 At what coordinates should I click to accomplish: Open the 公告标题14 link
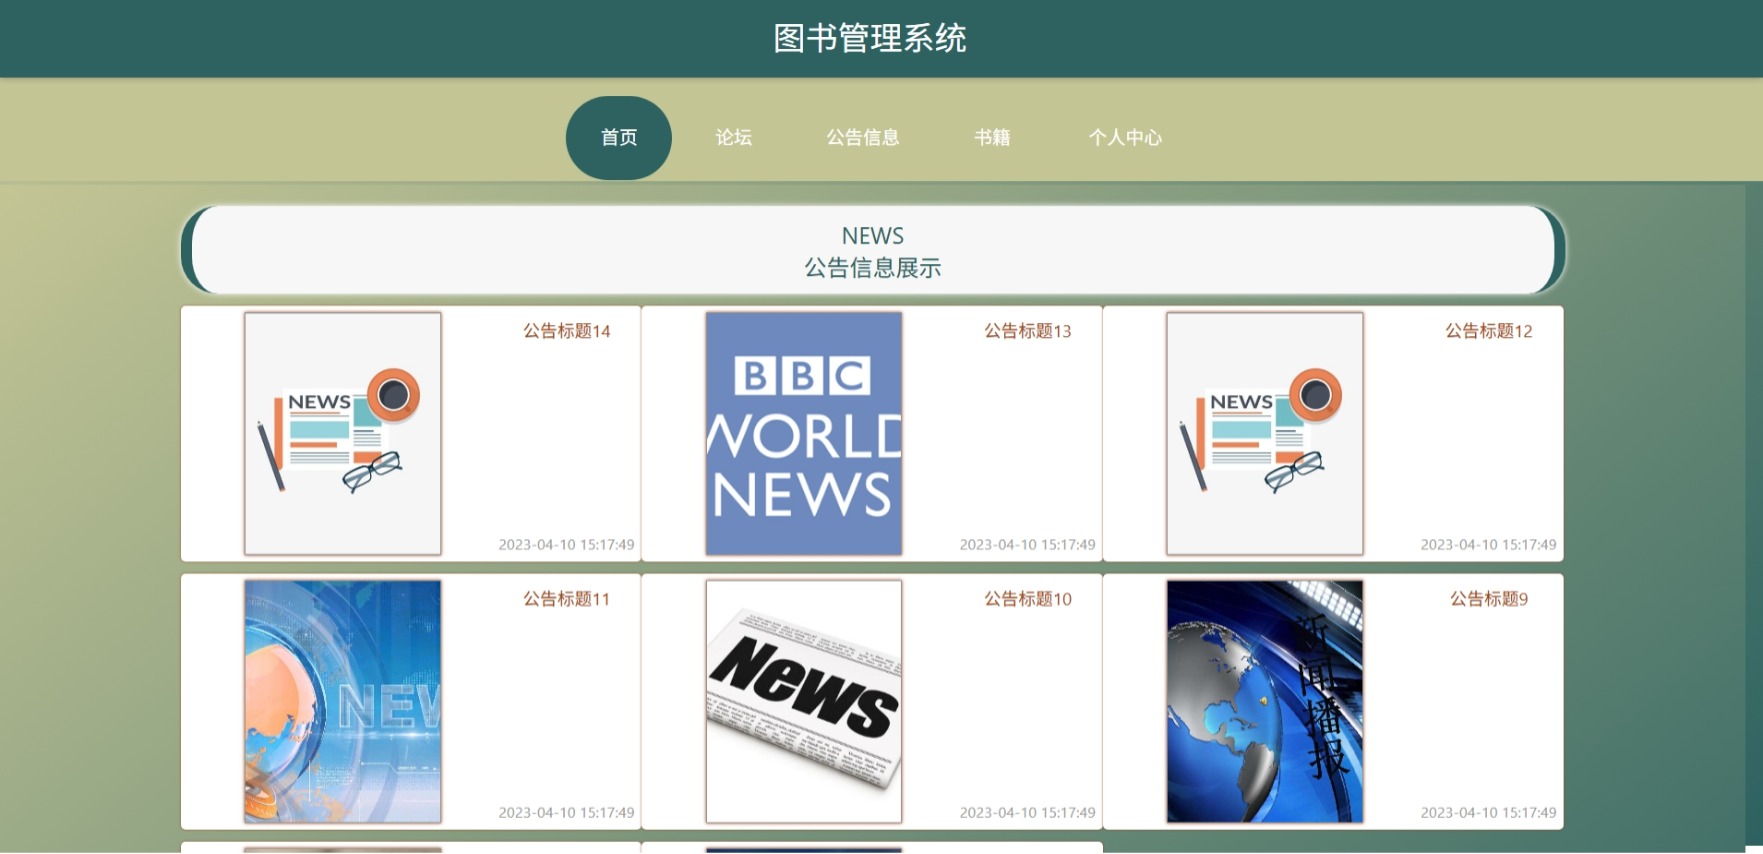tap(567, 331)
